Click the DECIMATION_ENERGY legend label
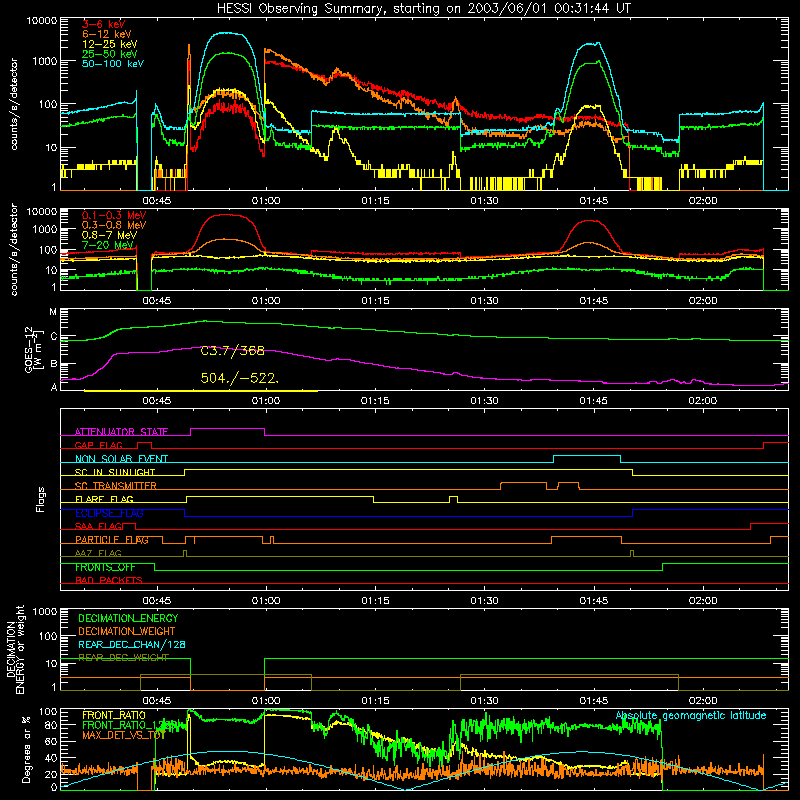Image resolution: width=800 pixels, height=800 pixels. 128,618
